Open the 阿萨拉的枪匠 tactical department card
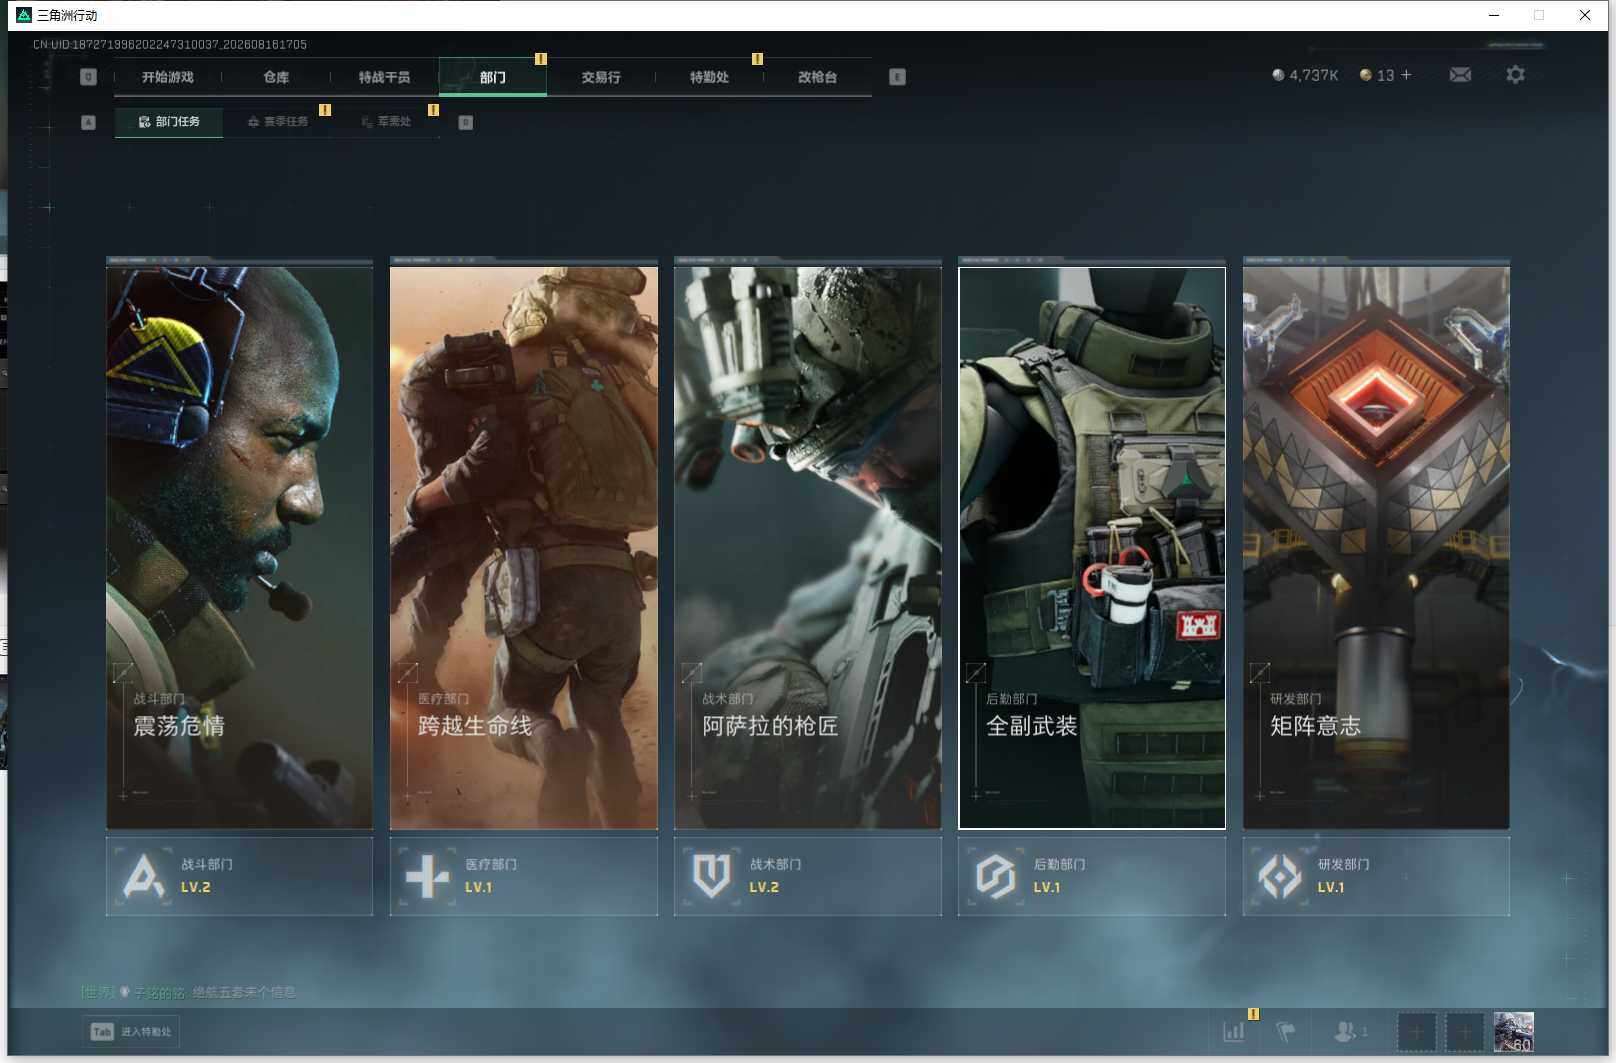 click(808, 547)
